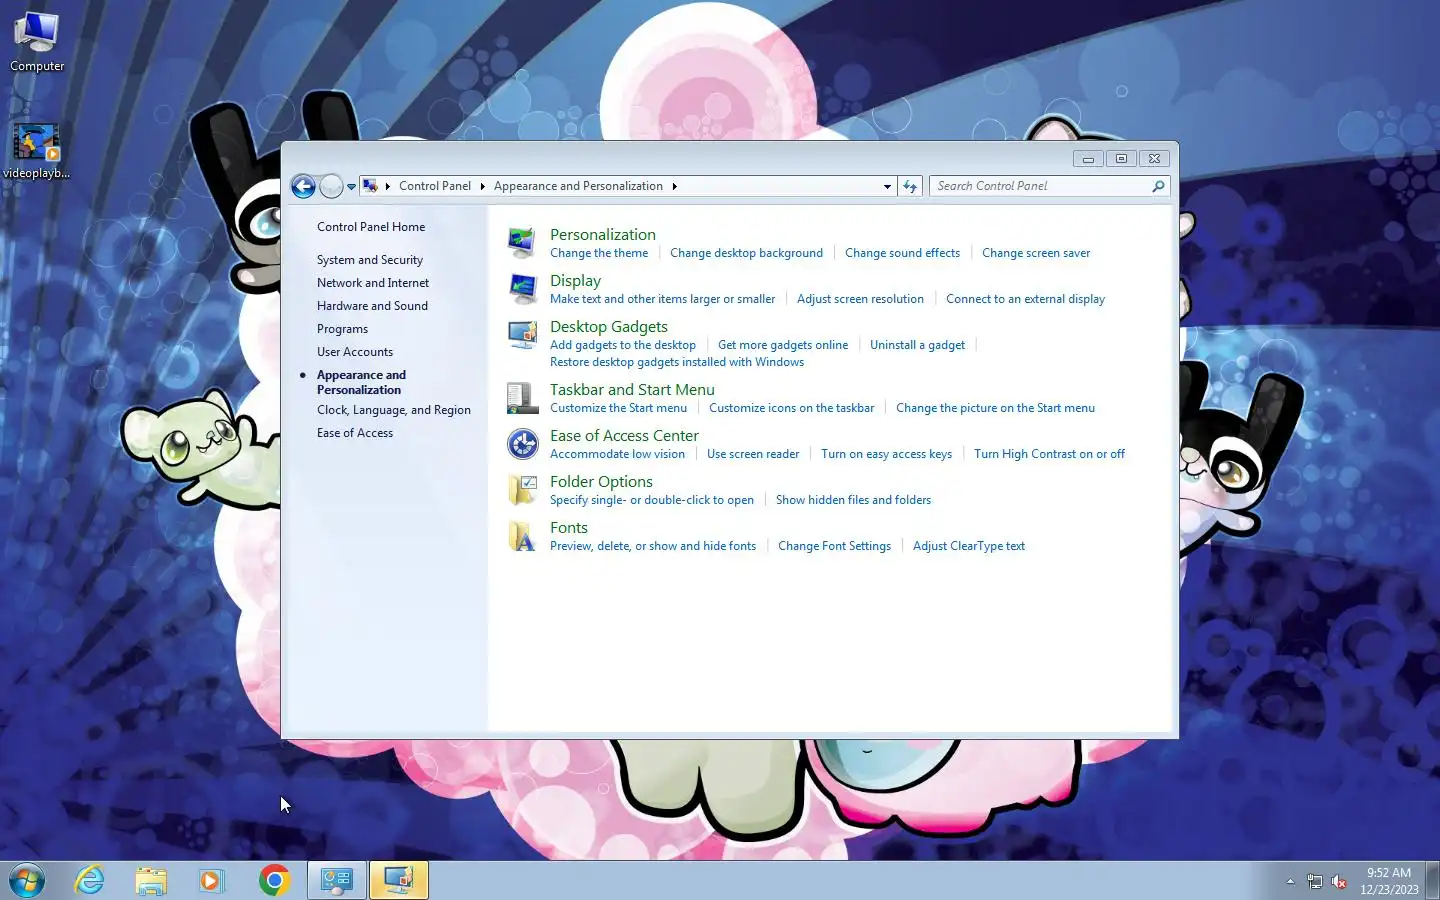Click the Computer desktop icon
The height and width of the screenshot is (900, 1440).
[x=37, y=42]
